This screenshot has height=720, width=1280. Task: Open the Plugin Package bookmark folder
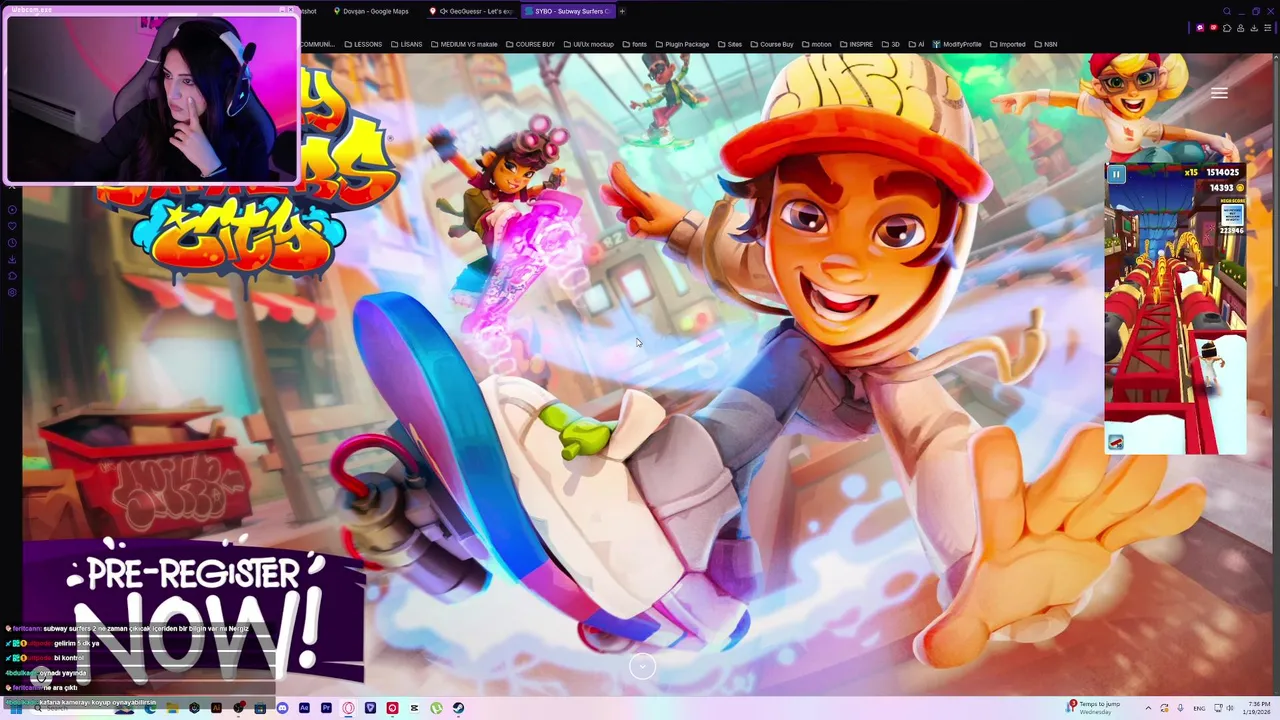point(681,44)
